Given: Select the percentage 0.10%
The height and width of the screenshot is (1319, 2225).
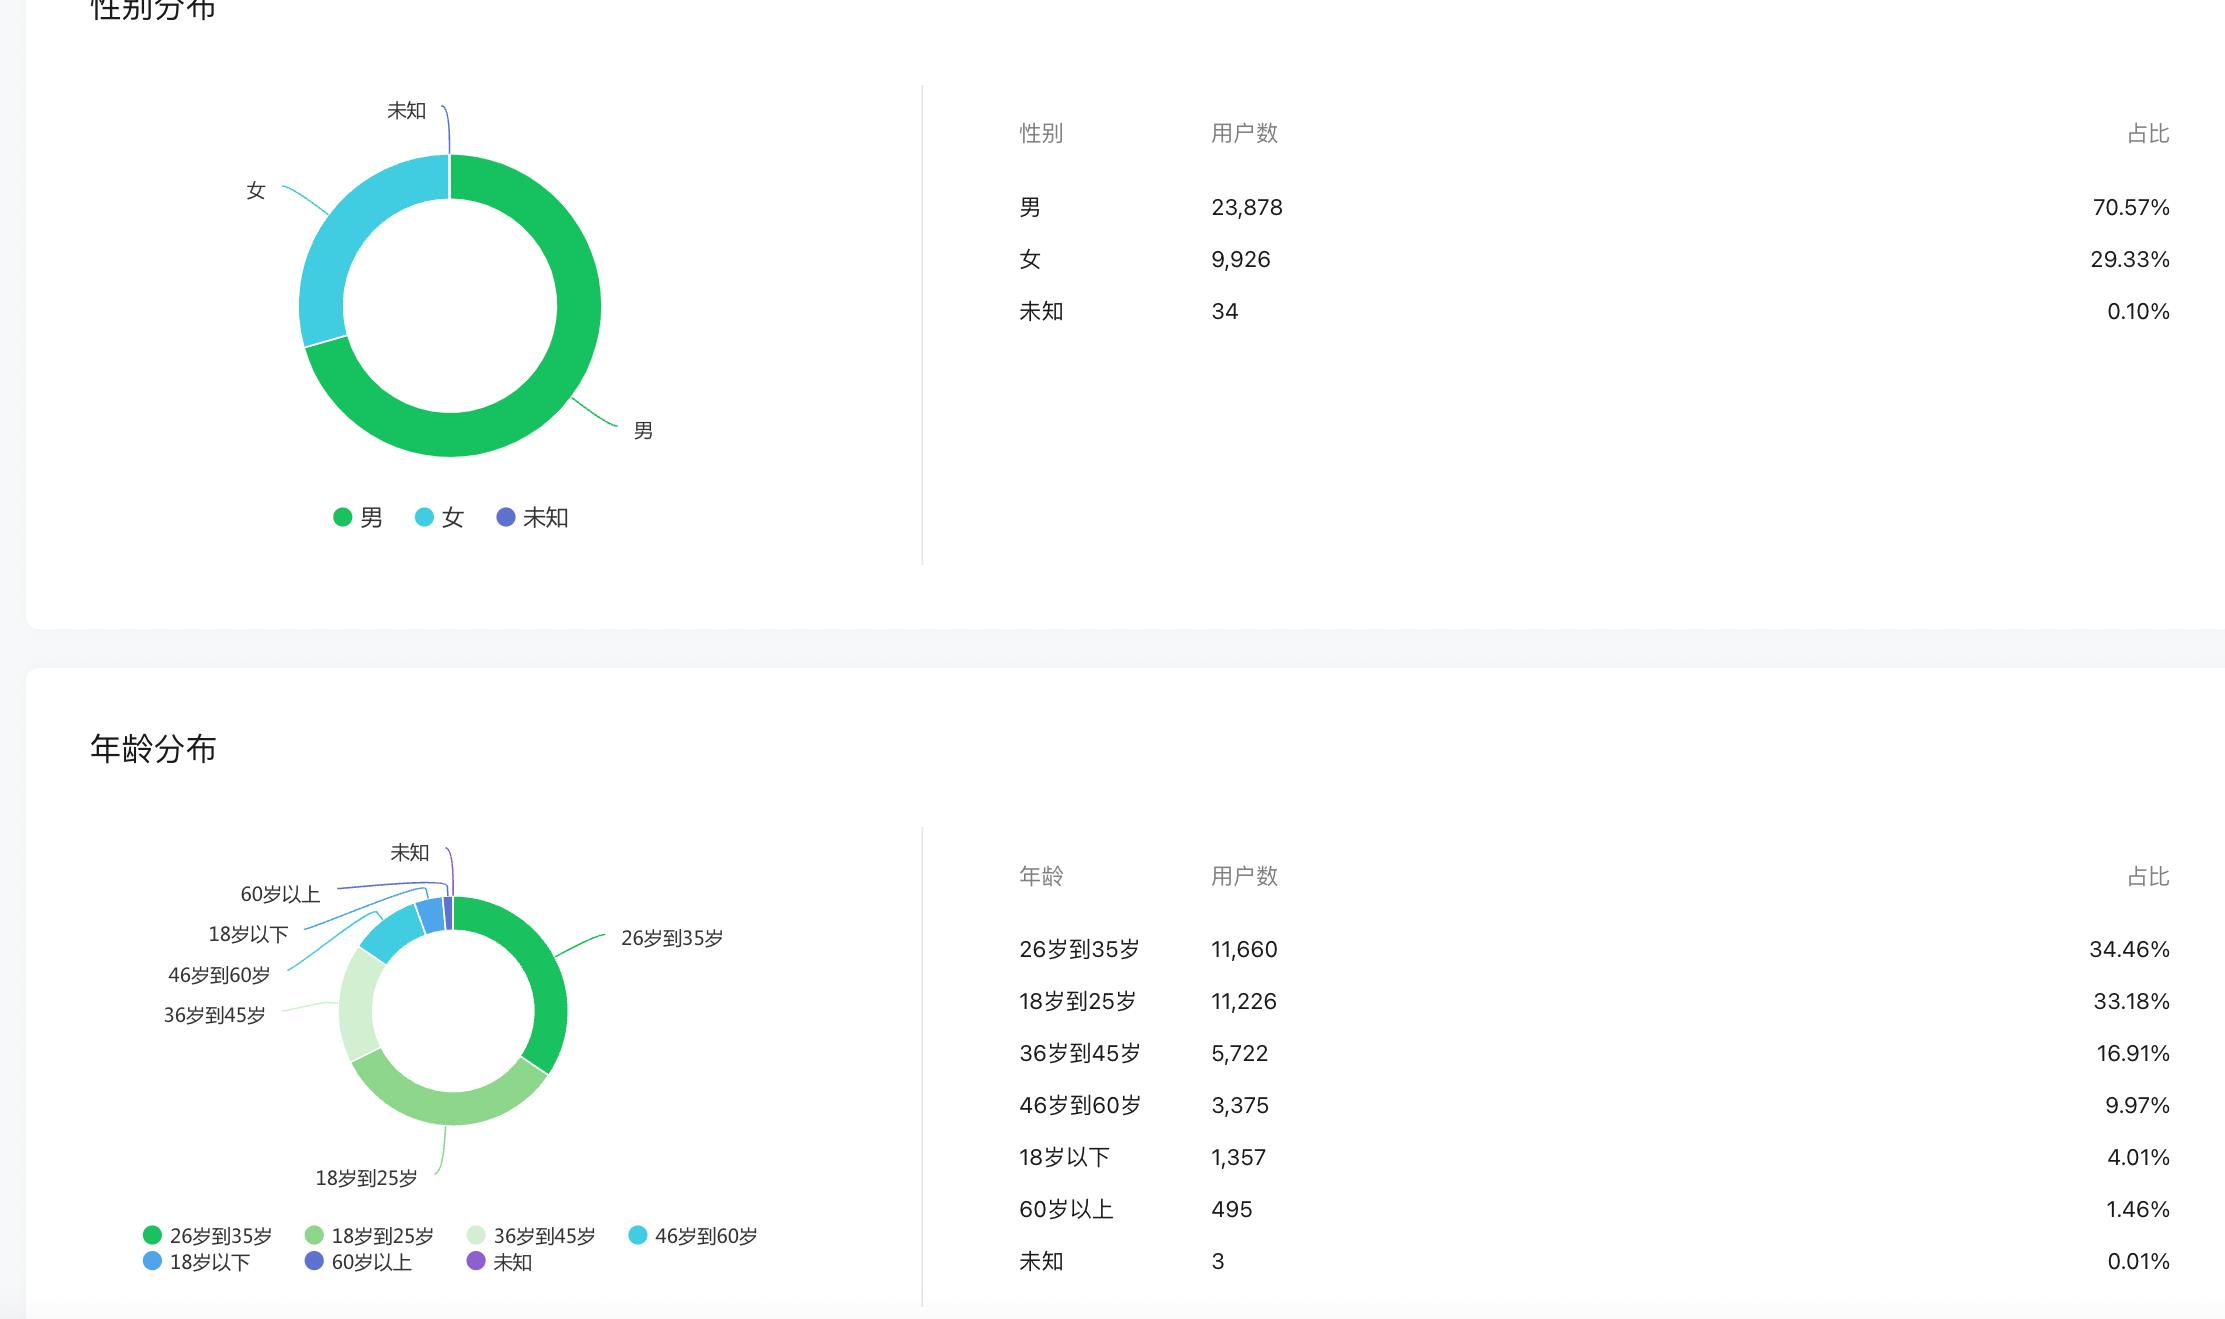Looking at the screenshot, I should tap(2138, 311).
